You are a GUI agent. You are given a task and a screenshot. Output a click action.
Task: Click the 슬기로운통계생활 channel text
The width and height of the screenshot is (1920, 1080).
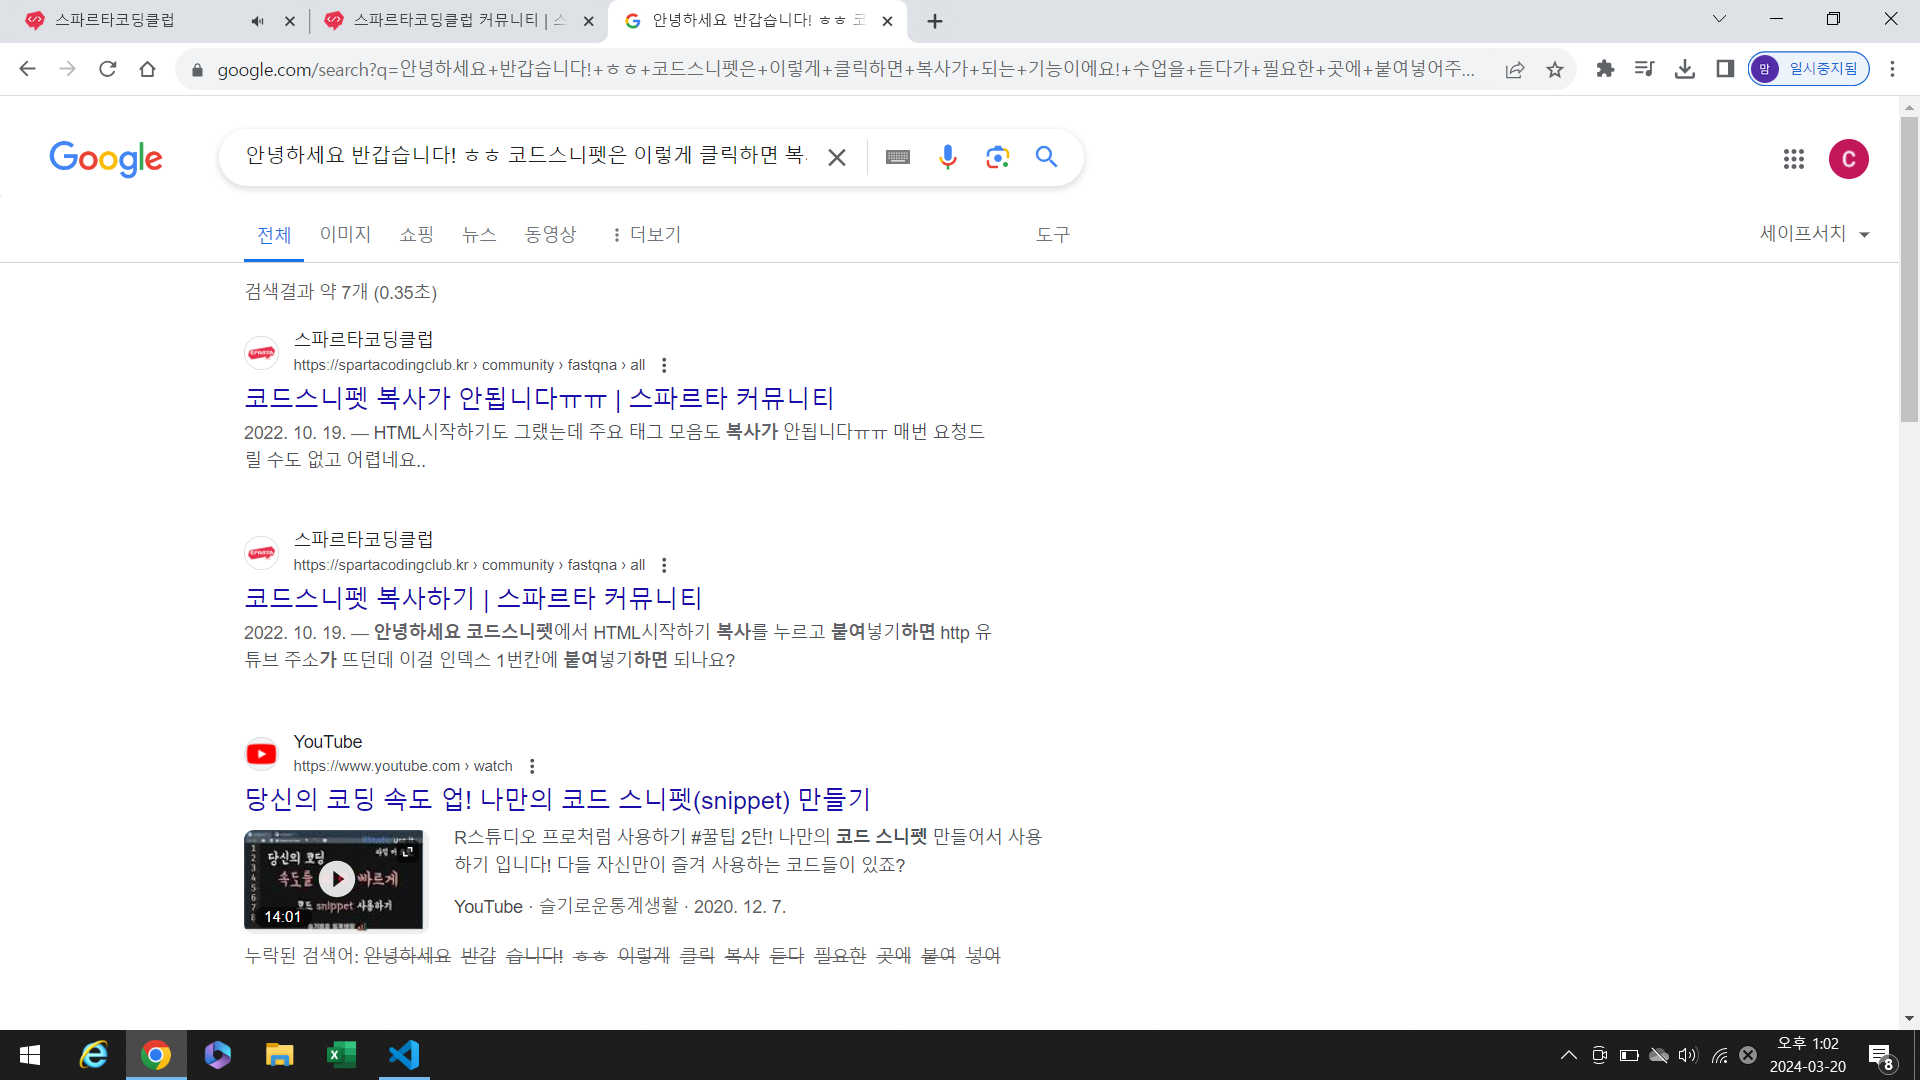(608, 906)
